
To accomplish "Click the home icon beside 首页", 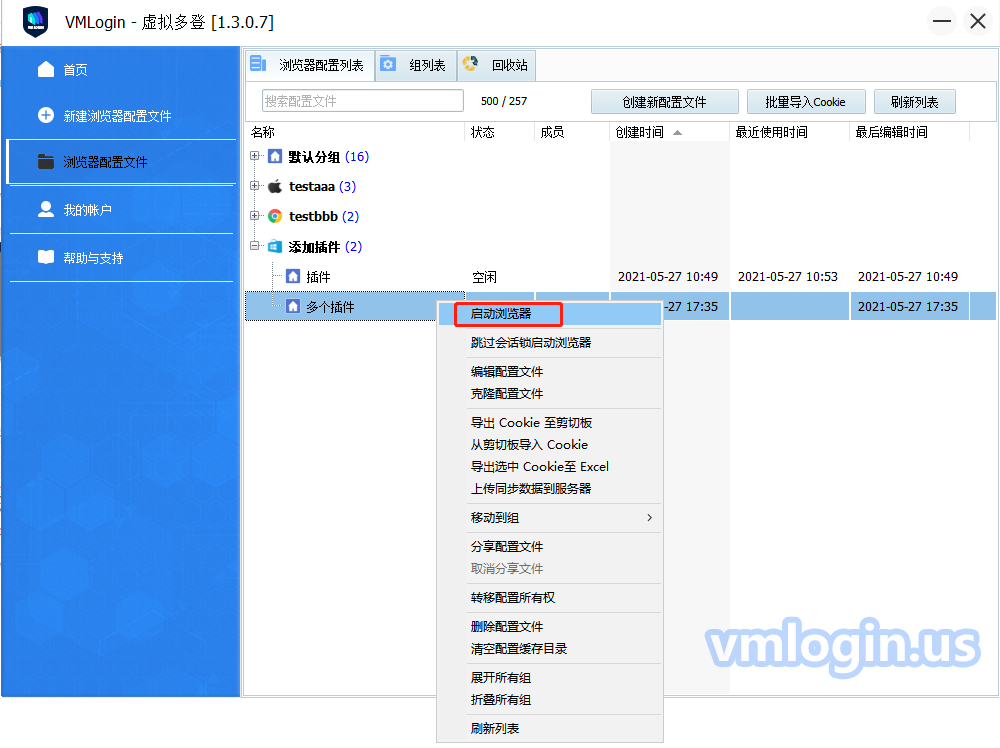I will [x=46, y=69].
